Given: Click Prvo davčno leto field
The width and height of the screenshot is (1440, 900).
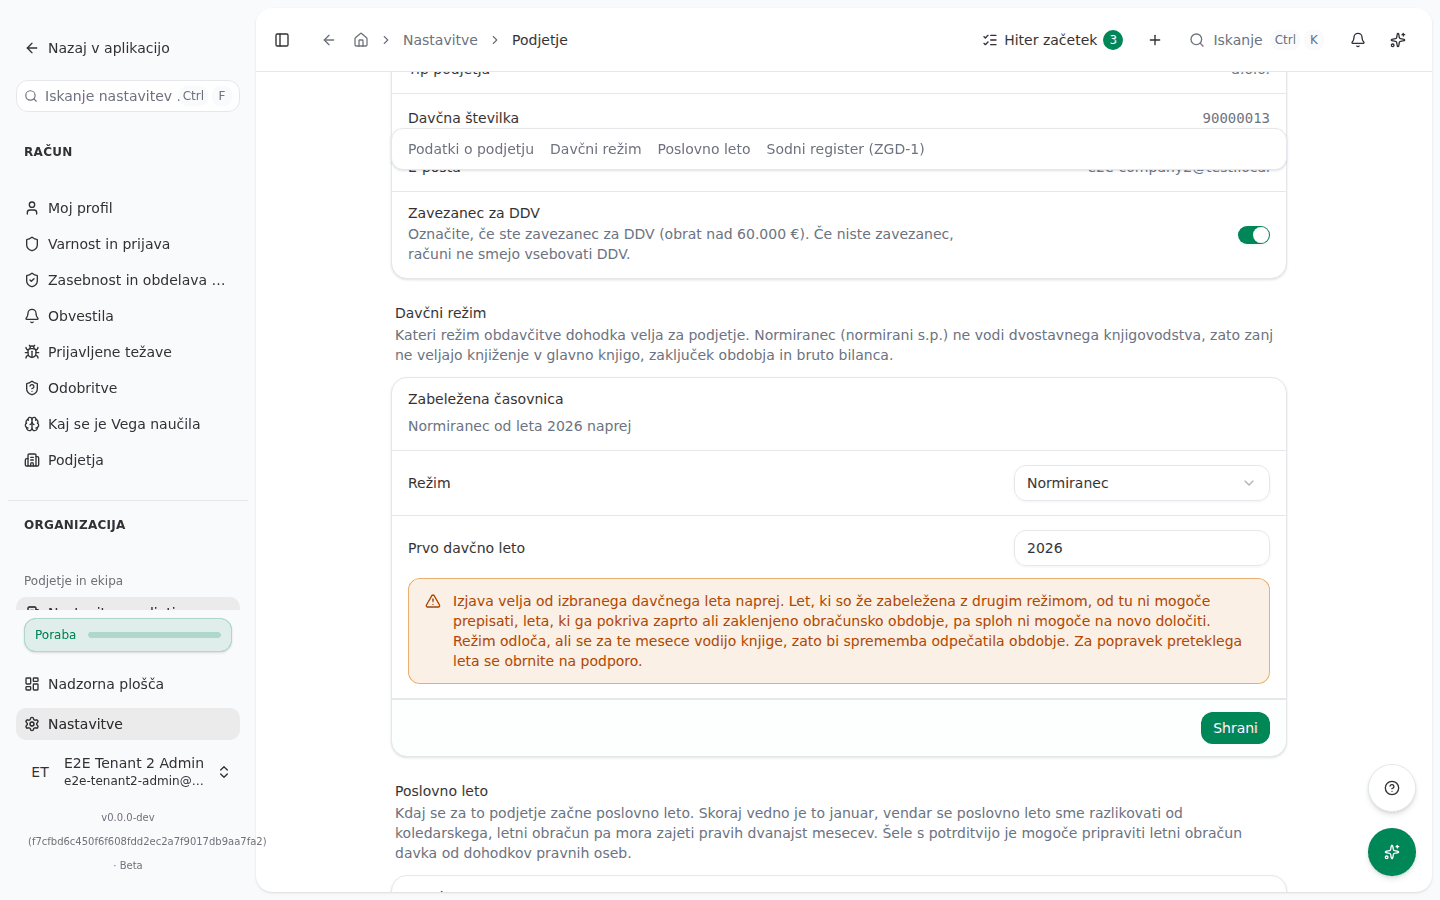Looking at the screenshot, I should tap(1142, 548).
